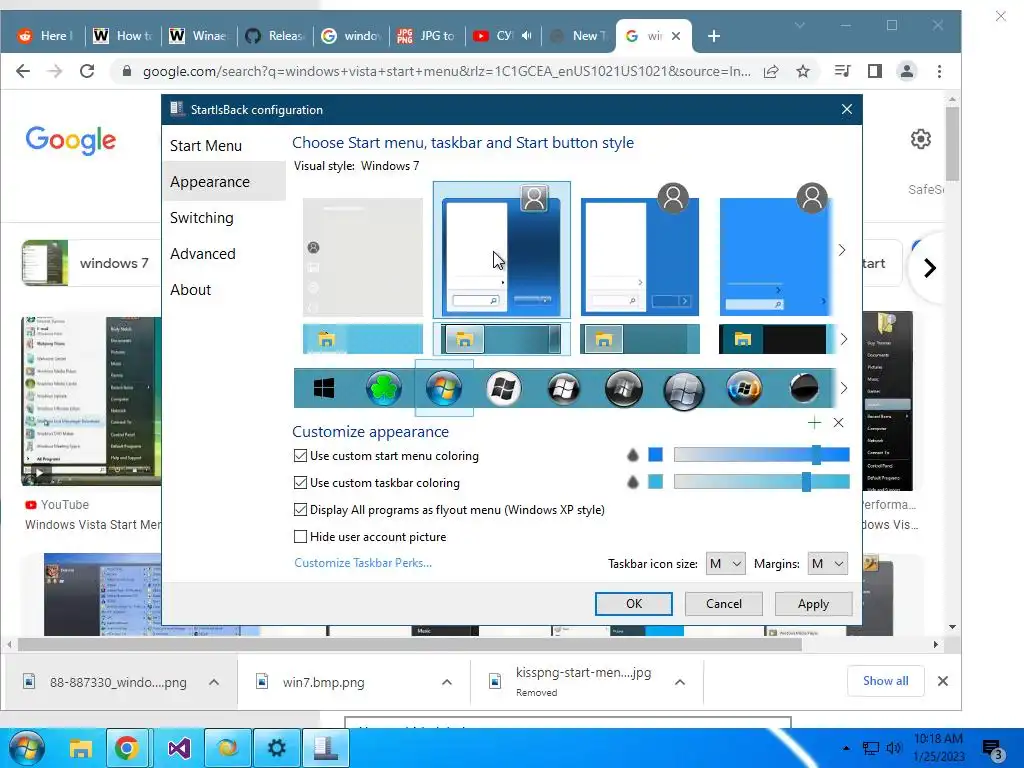Screen dimensions: 1024x768
Task: Reload the Google search page
Action: click(87, 71)
